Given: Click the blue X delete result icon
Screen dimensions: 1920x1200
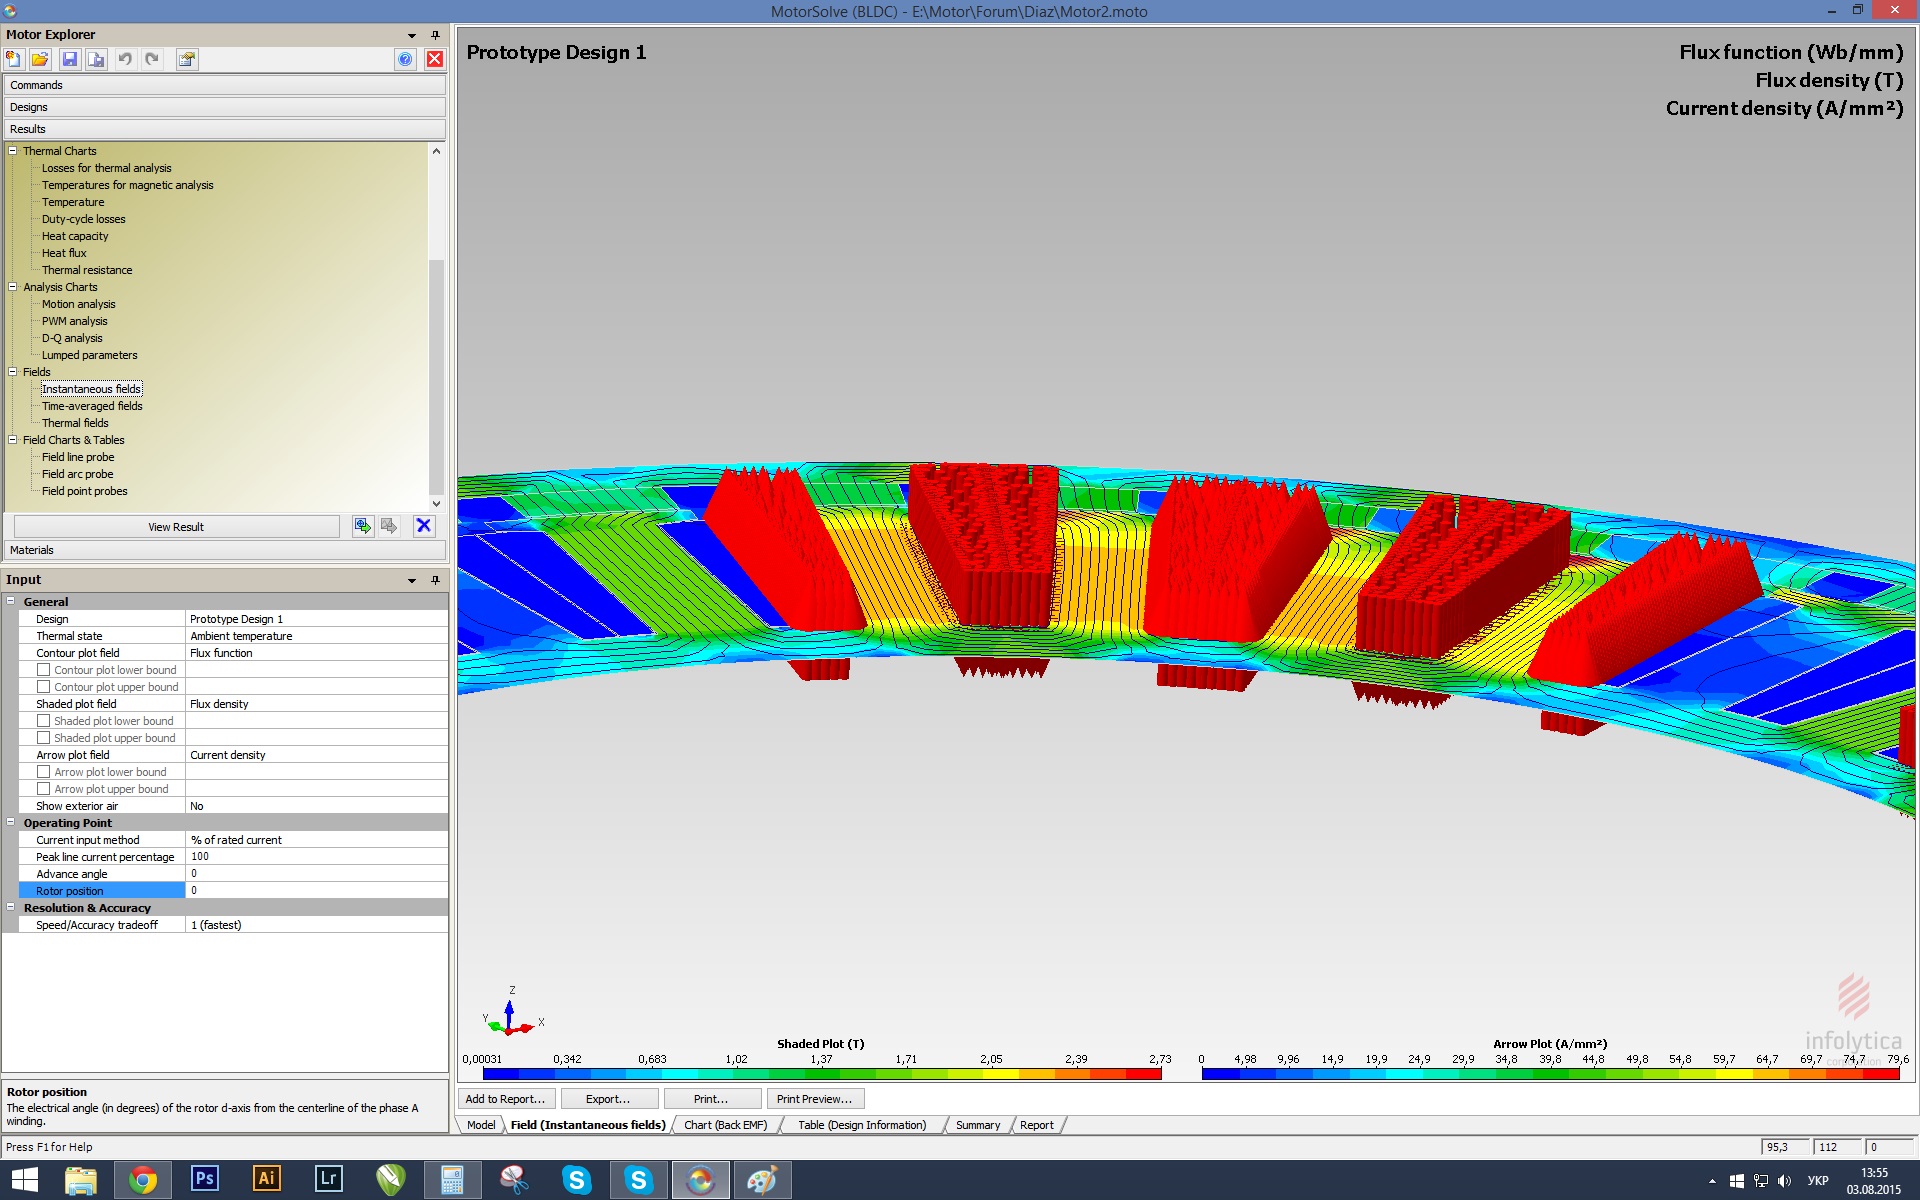Looking at the screenshot, I should pos(424,526).
